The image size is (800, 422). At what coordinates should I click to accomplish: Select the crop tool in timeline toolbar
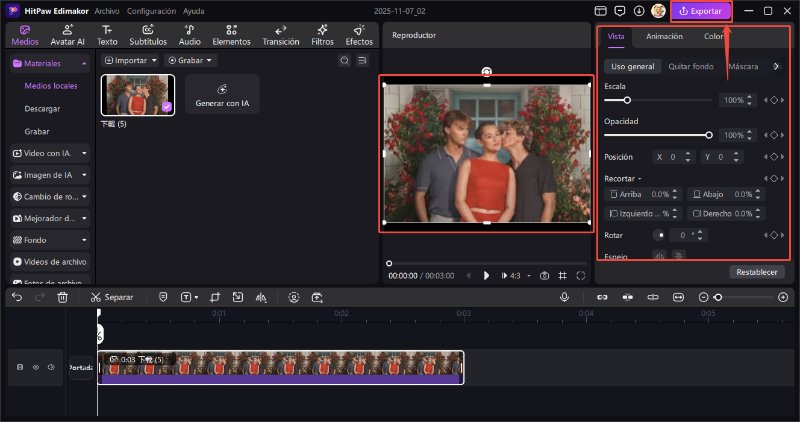[x=215, y=297]
